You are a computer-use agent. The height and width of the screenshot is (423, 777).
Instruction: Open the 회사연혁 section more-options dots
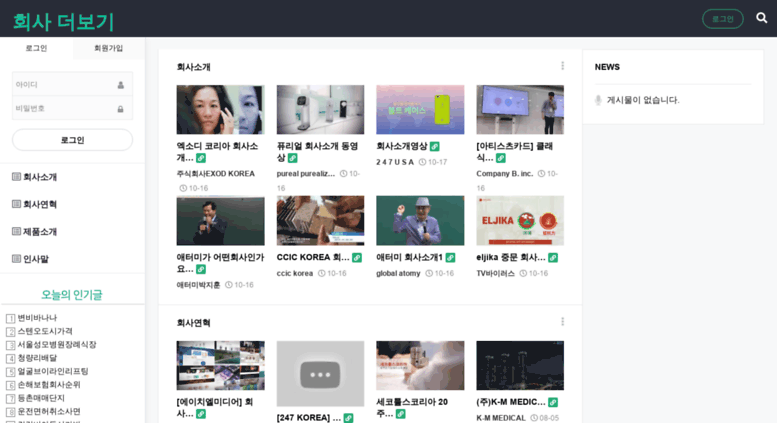tap(562, 322)
